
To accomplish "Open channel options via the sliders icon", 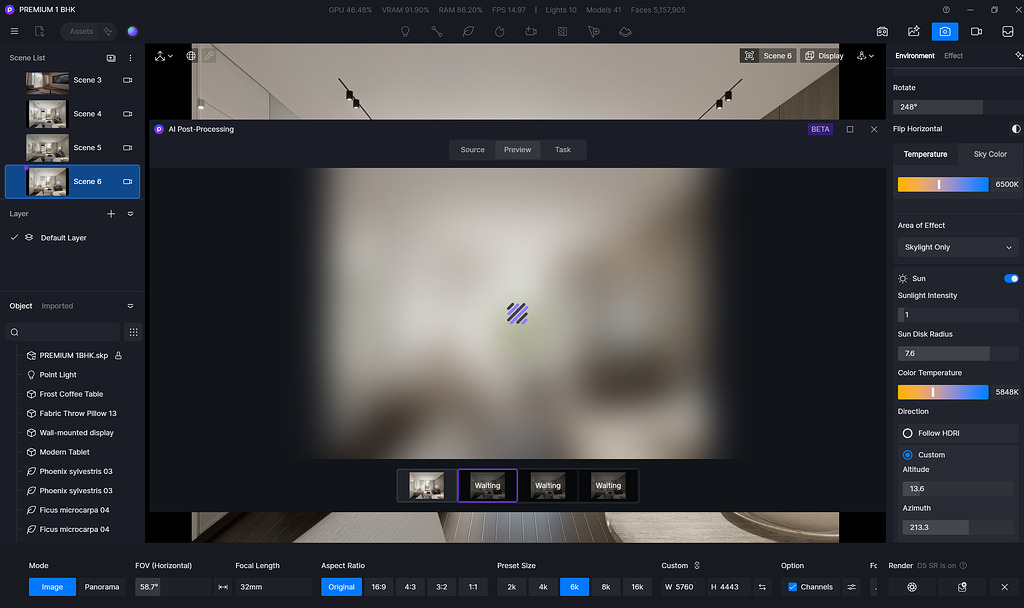I will [851, 587].
